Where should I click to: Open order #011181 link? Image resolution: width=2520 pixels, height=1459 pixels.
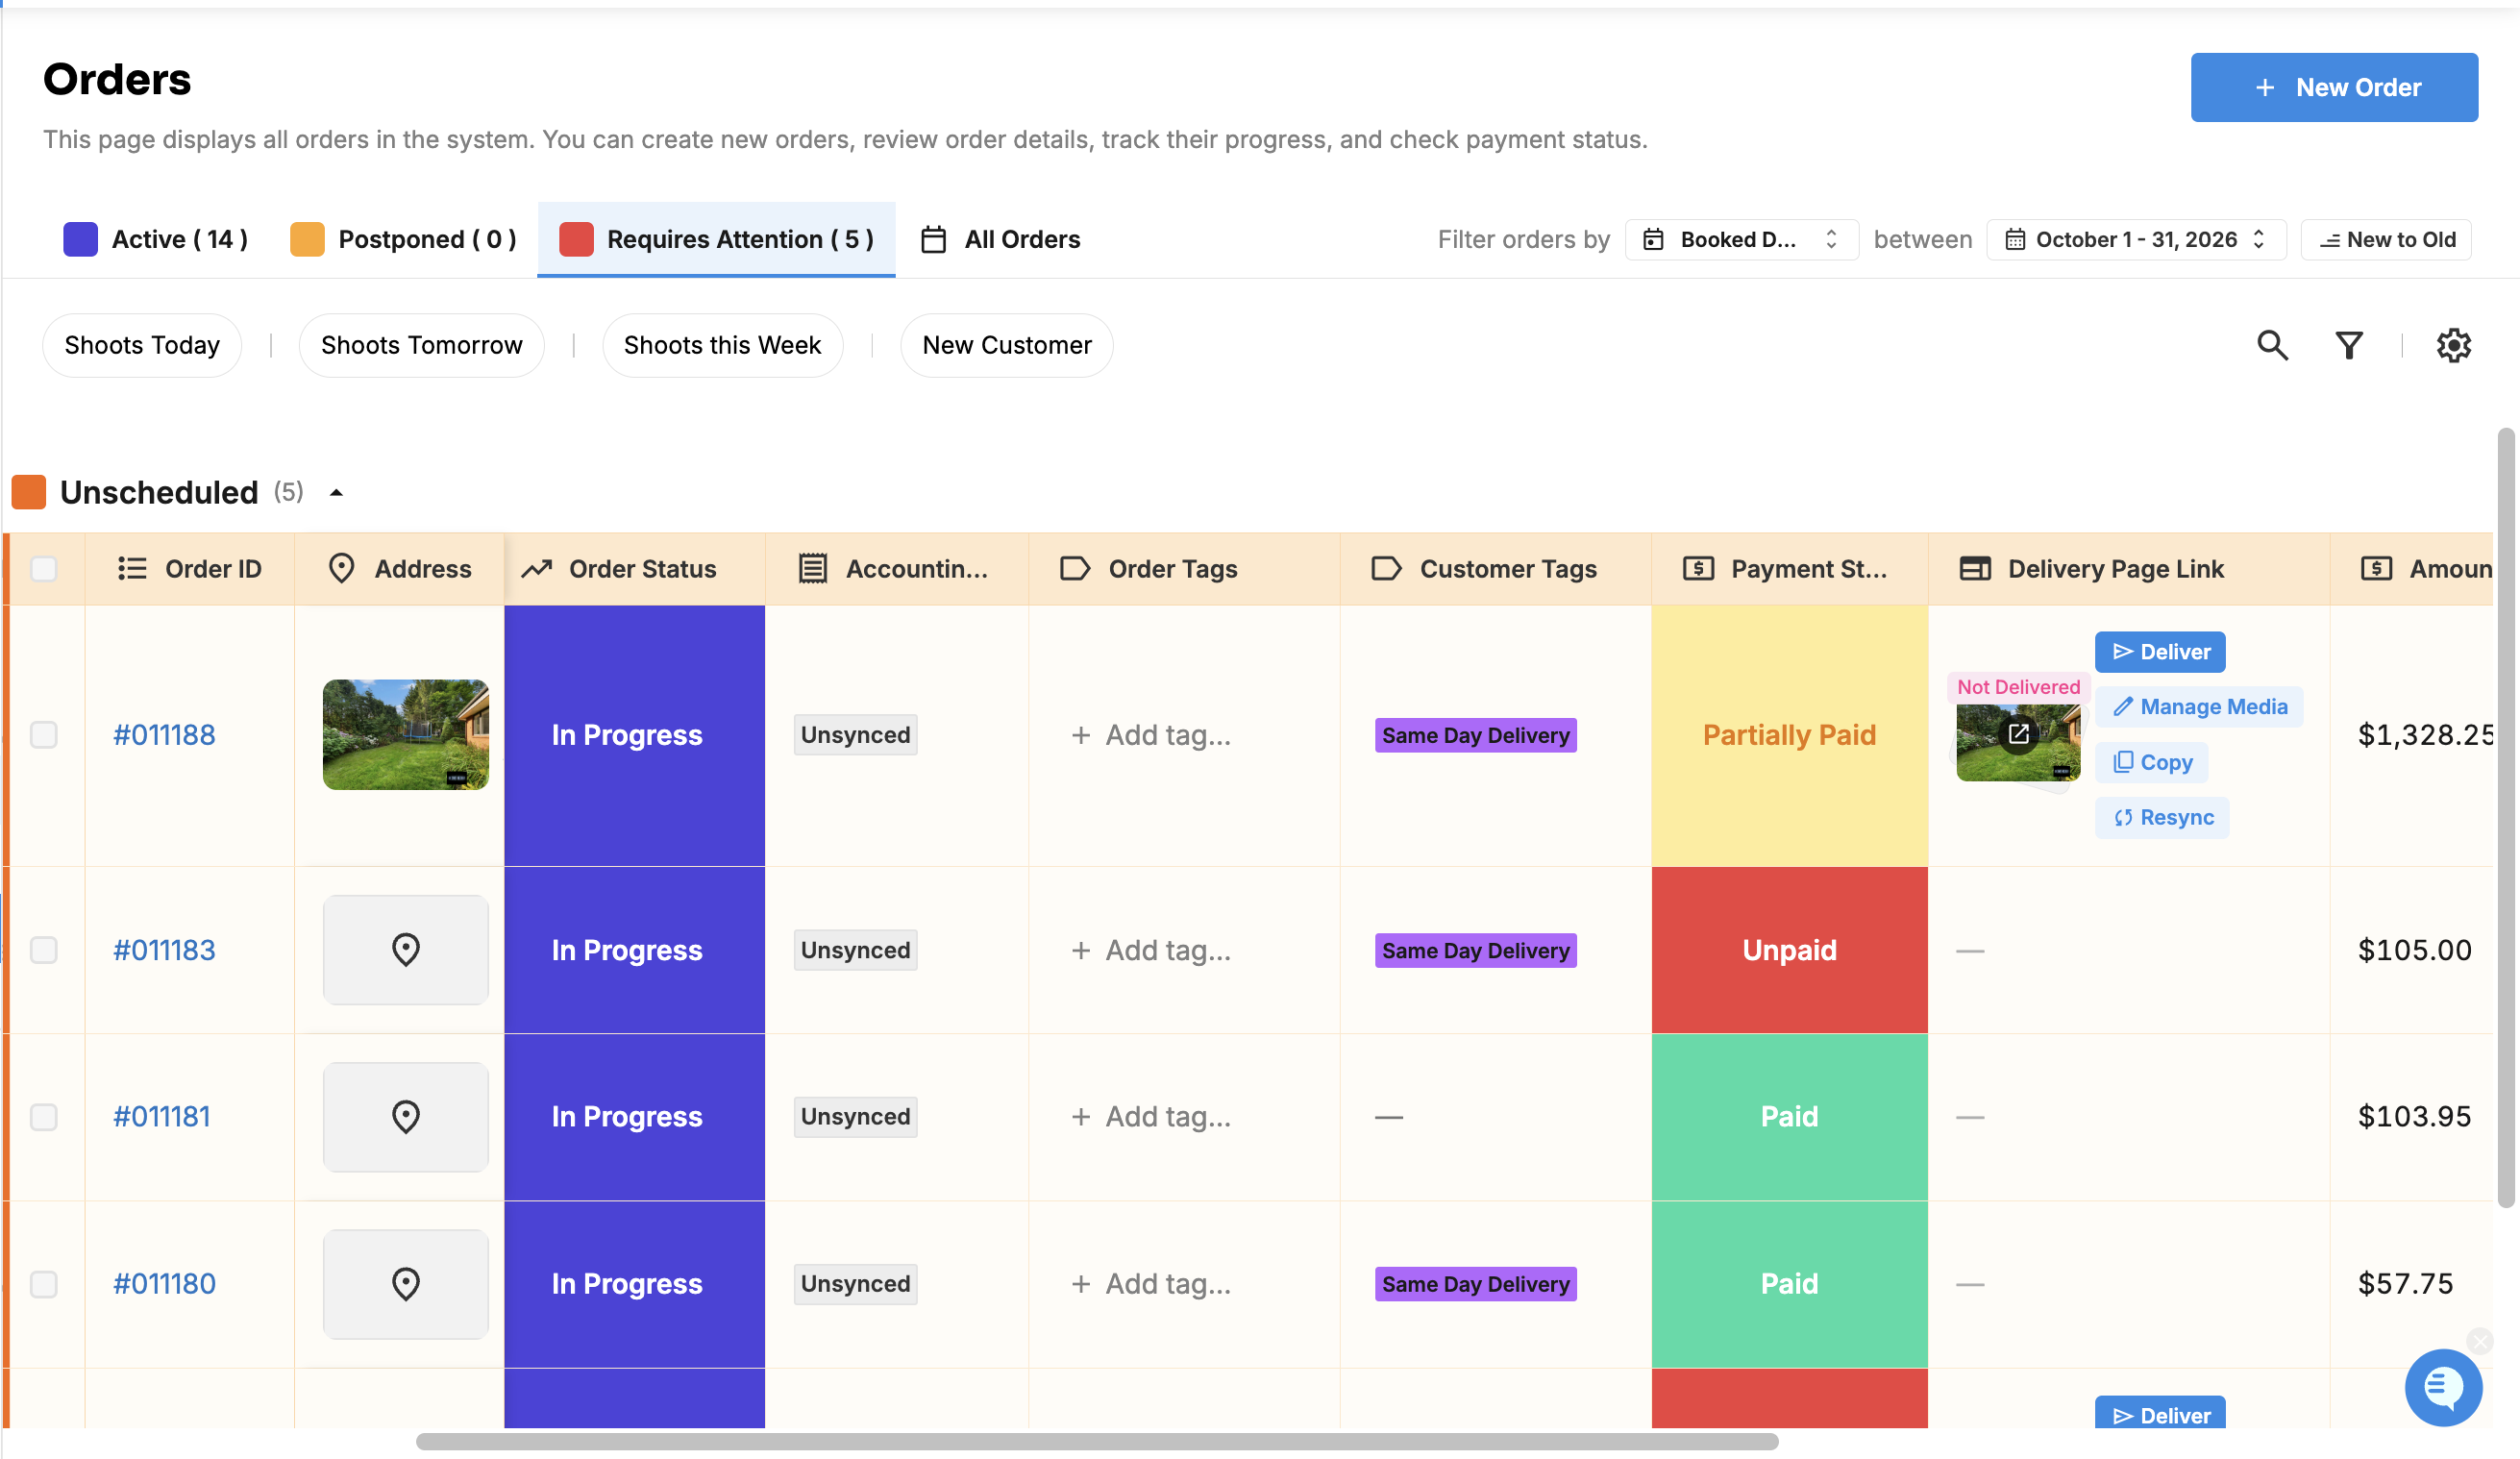pyautogui.click(x=162, y=1116)
